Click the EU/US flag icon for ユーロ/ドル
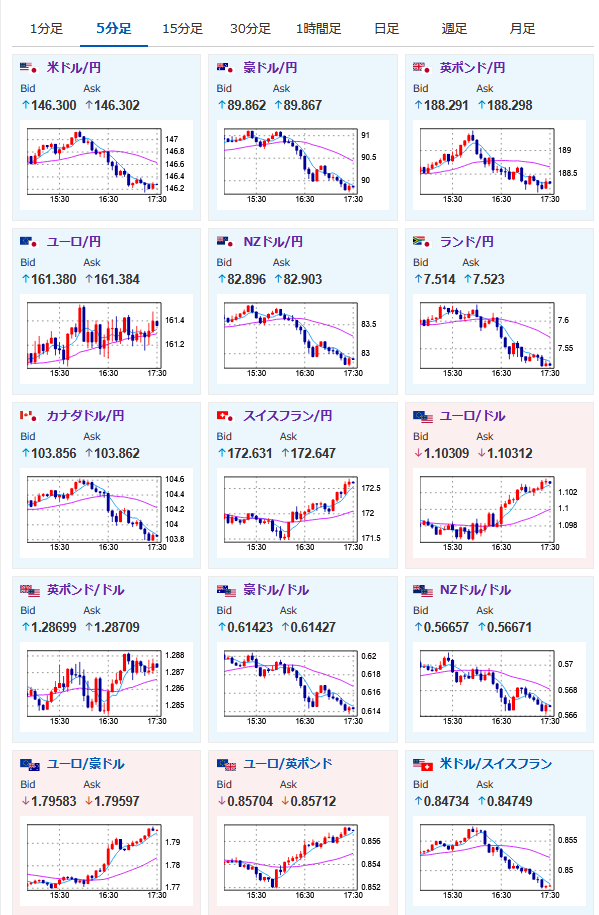 (422, 415)
